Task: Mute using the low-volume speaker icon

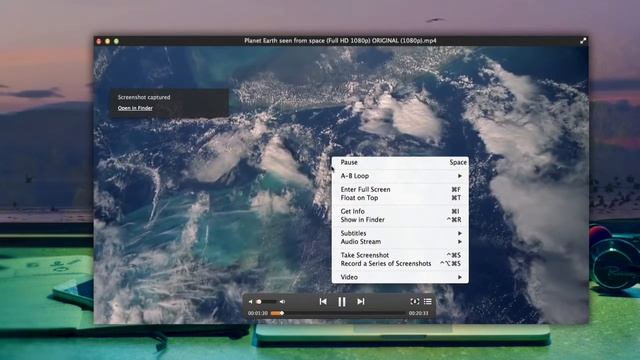Action: (250, 302)
